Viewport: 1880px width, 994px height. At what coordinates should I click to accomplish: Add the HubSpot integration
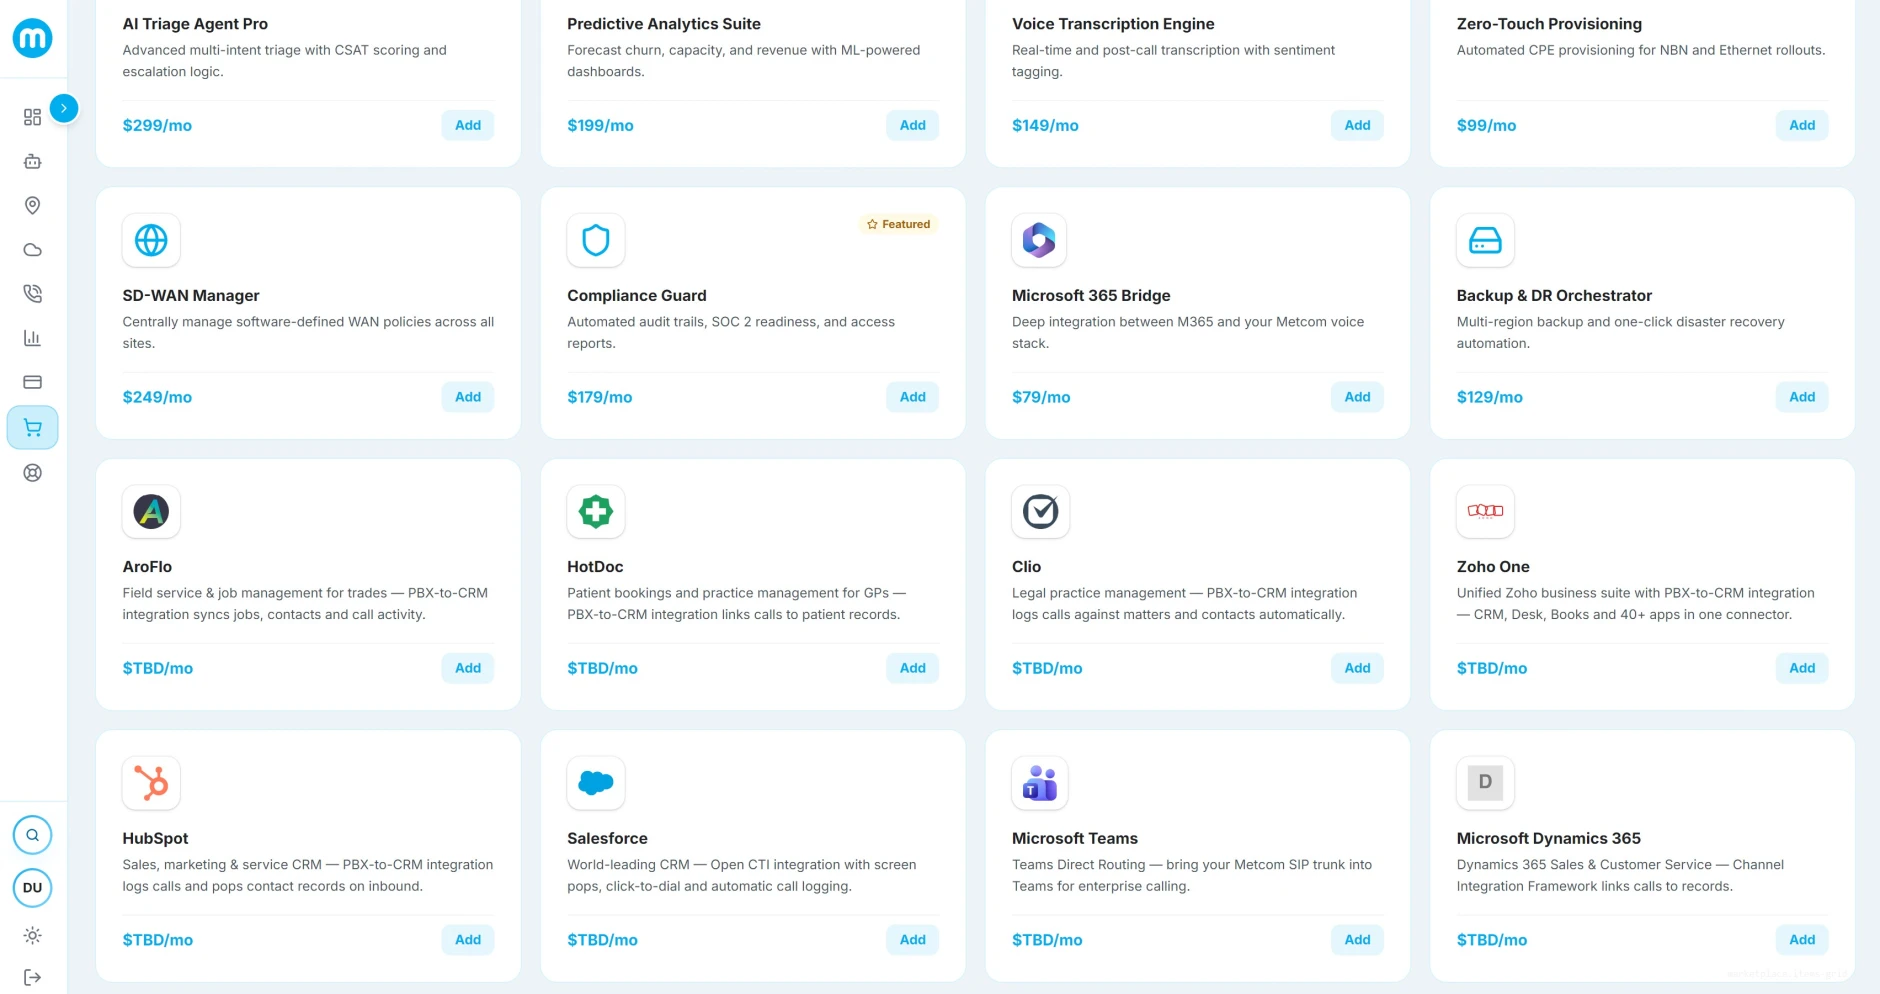(x=468, y=940)
